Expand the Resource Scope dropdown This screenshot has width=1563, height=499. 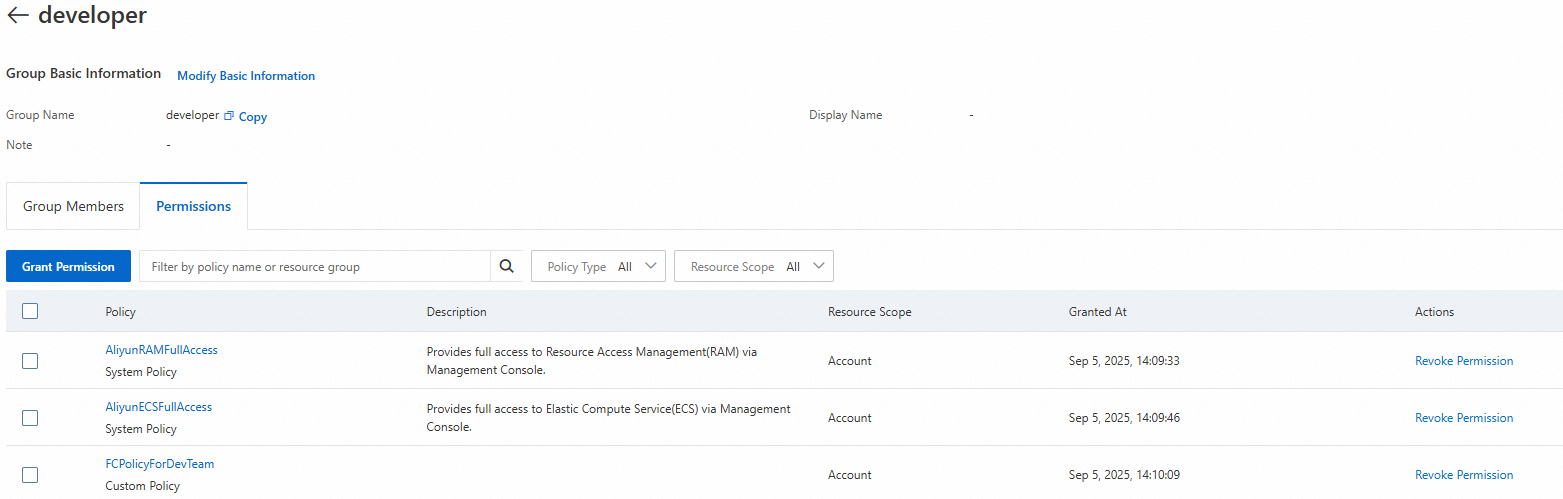[x=754, y=266]
